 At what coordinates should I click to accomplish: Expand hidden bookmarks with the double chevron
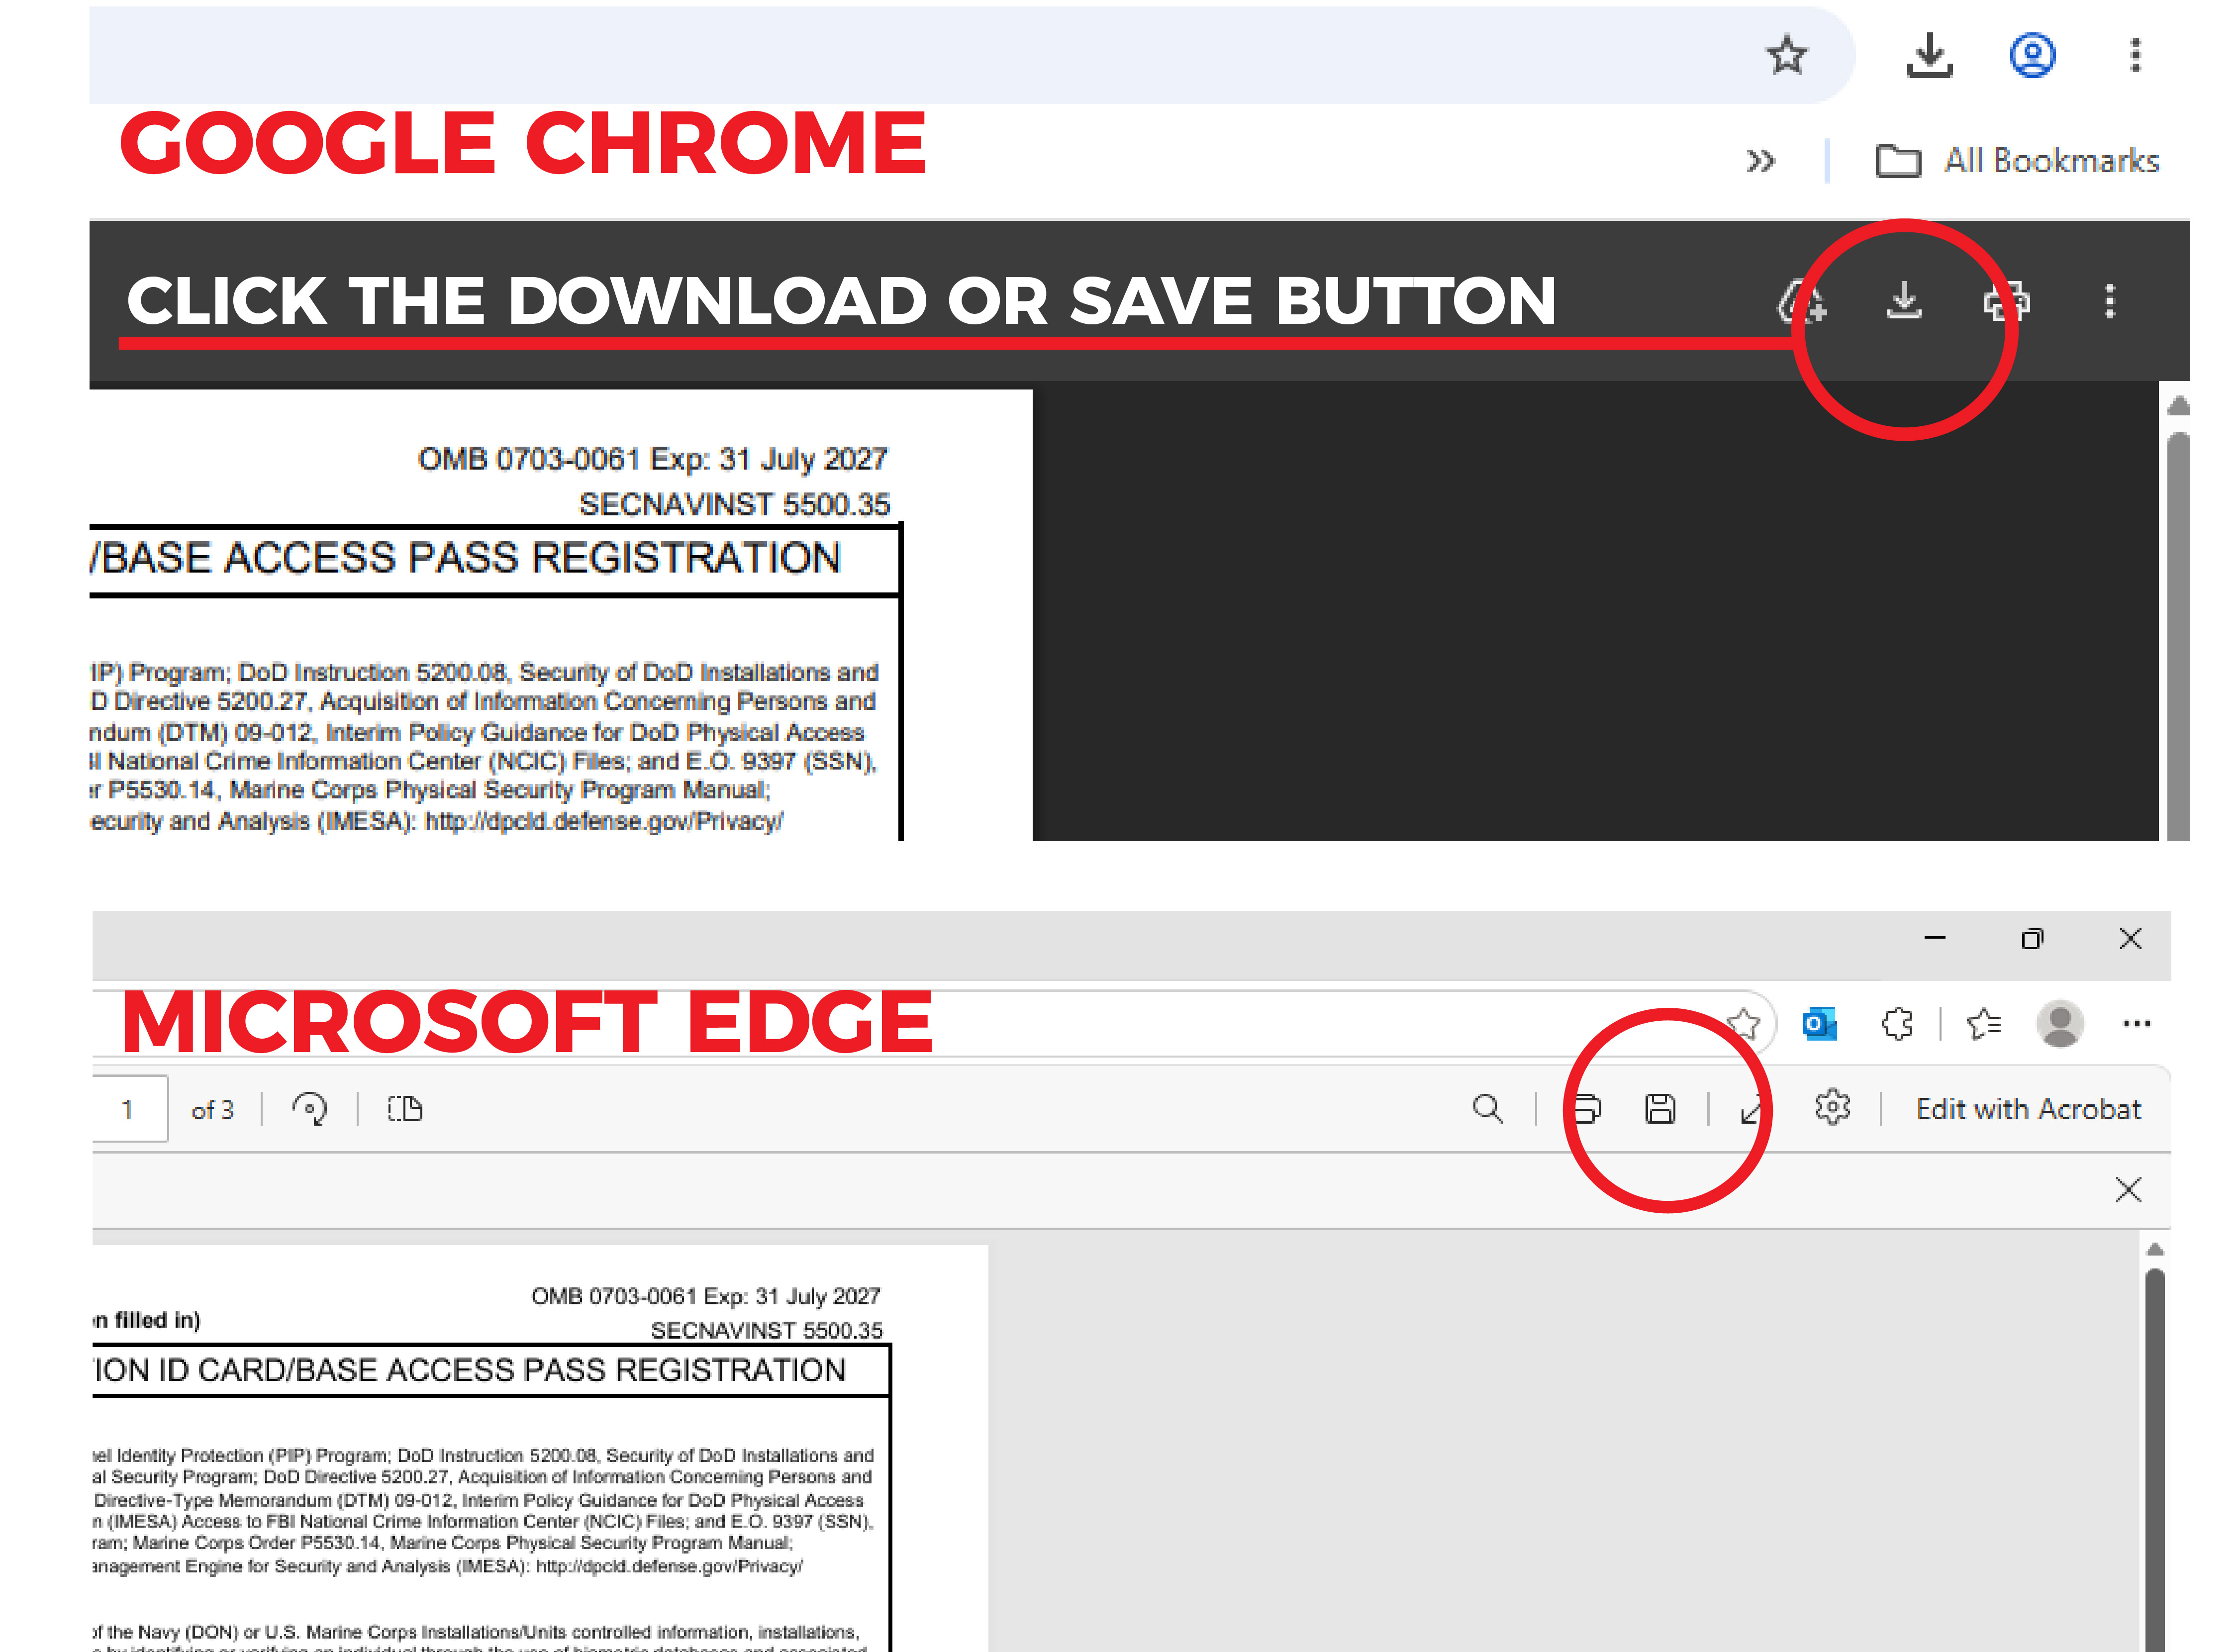pos(1760,161)
